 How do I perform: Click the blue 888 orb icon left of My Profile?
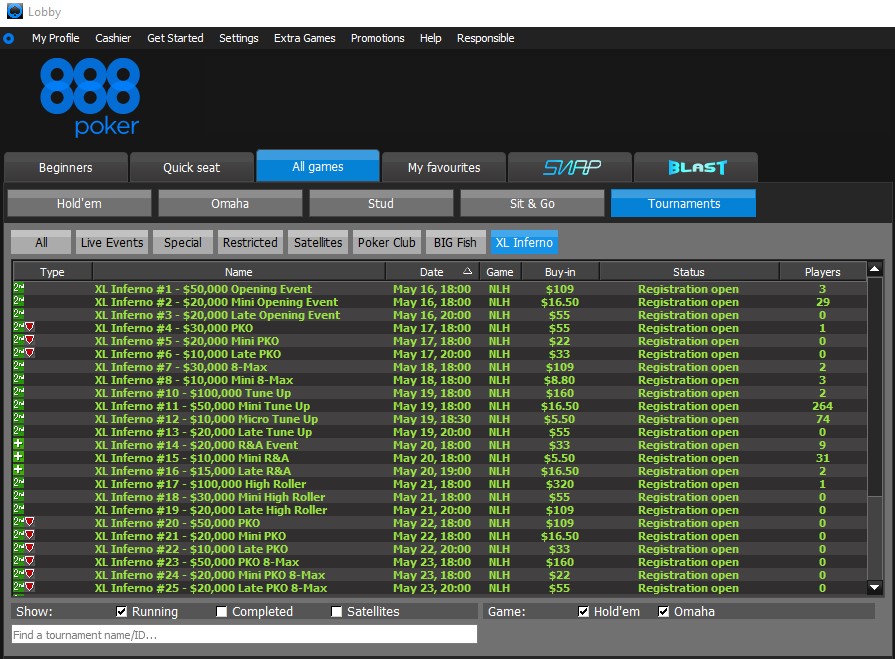pyautogui.click(x=9, y=38)
